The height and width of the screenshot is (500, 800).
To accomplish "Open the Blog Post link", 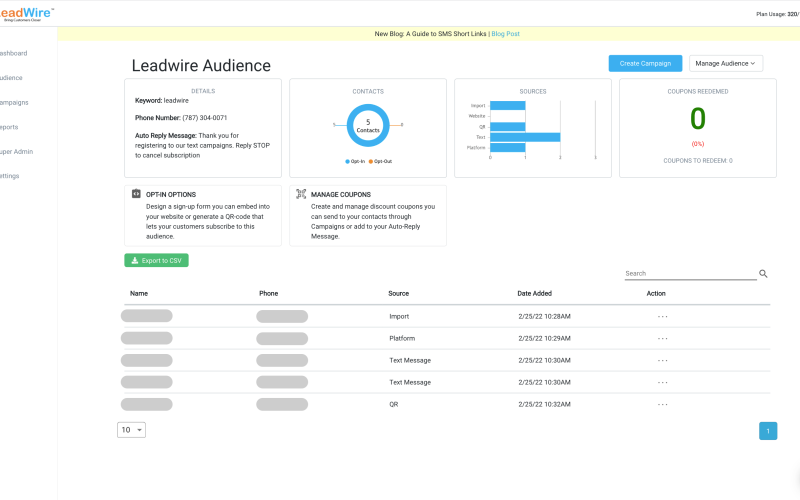I will [505, 34].
